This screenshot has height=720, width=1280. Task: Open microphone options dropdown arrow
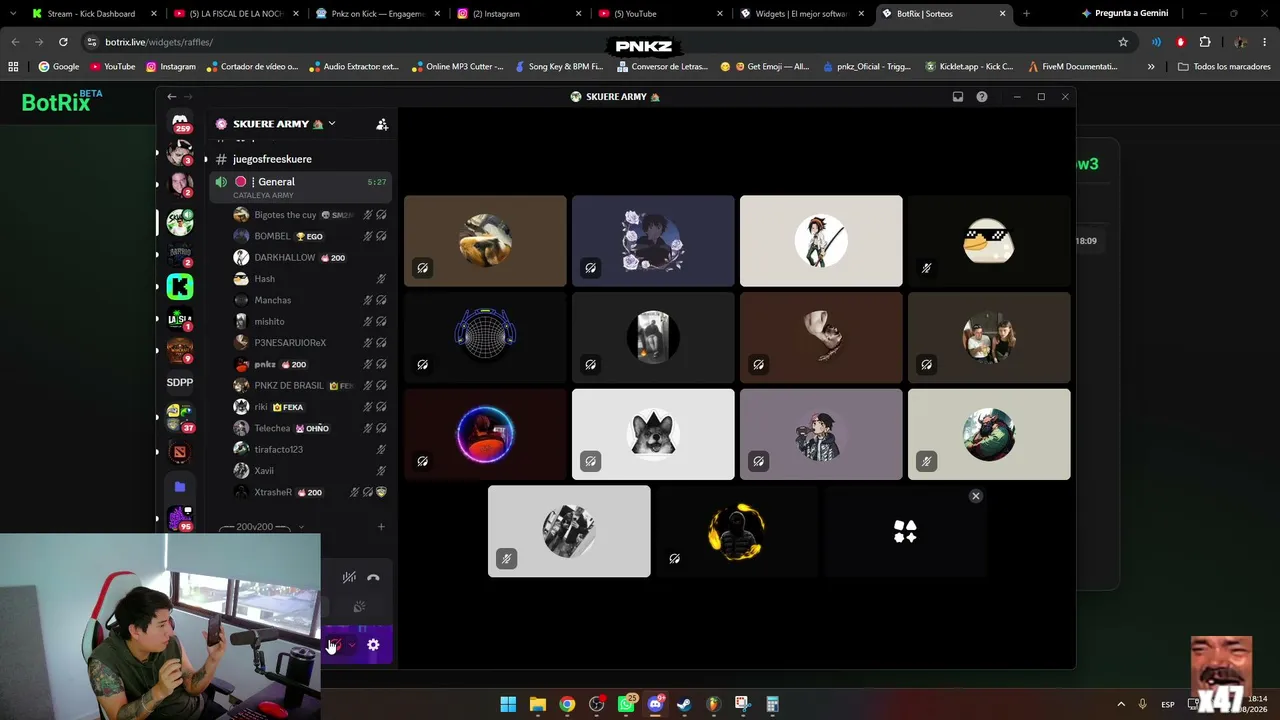pyautogui.click(x=351, y=645)
